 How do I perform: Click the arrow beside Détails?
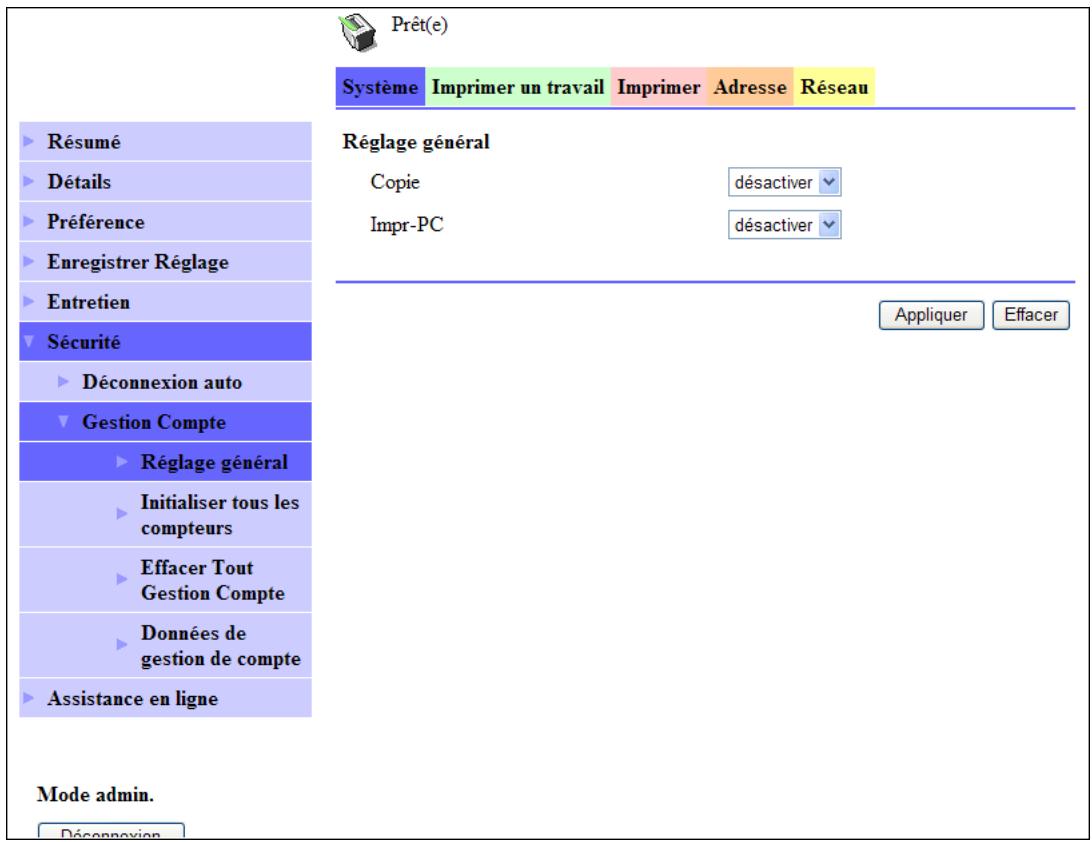click(29, 181)
